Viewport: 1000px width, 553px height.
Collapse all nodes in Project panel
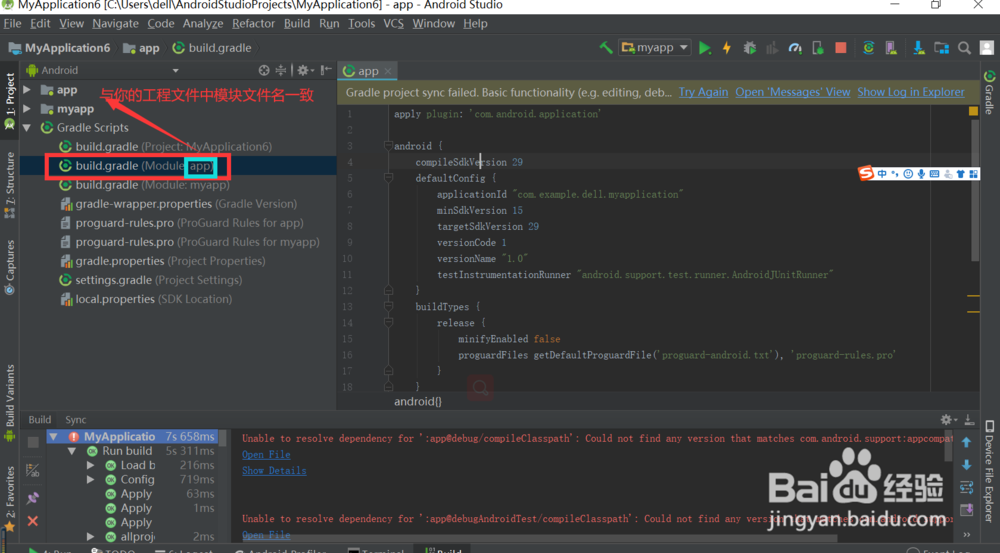281,70
